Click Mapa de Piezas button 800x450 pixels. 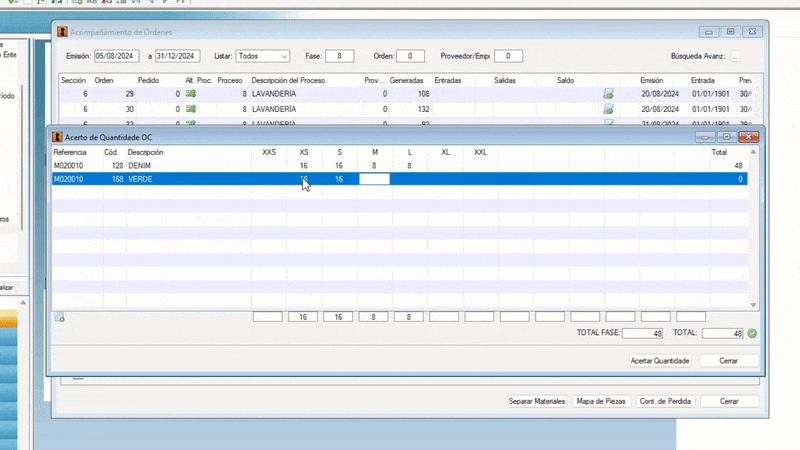click(601, 401)
